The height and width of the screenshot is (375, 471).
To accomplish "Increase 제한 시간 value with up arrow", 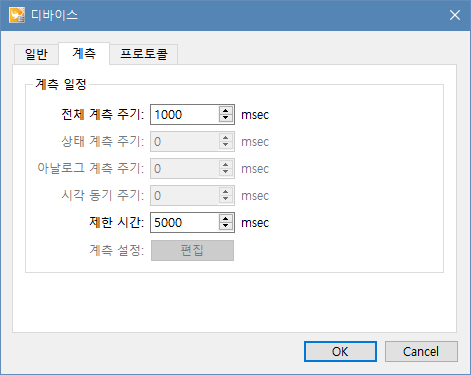I will [x=226, y=219].
